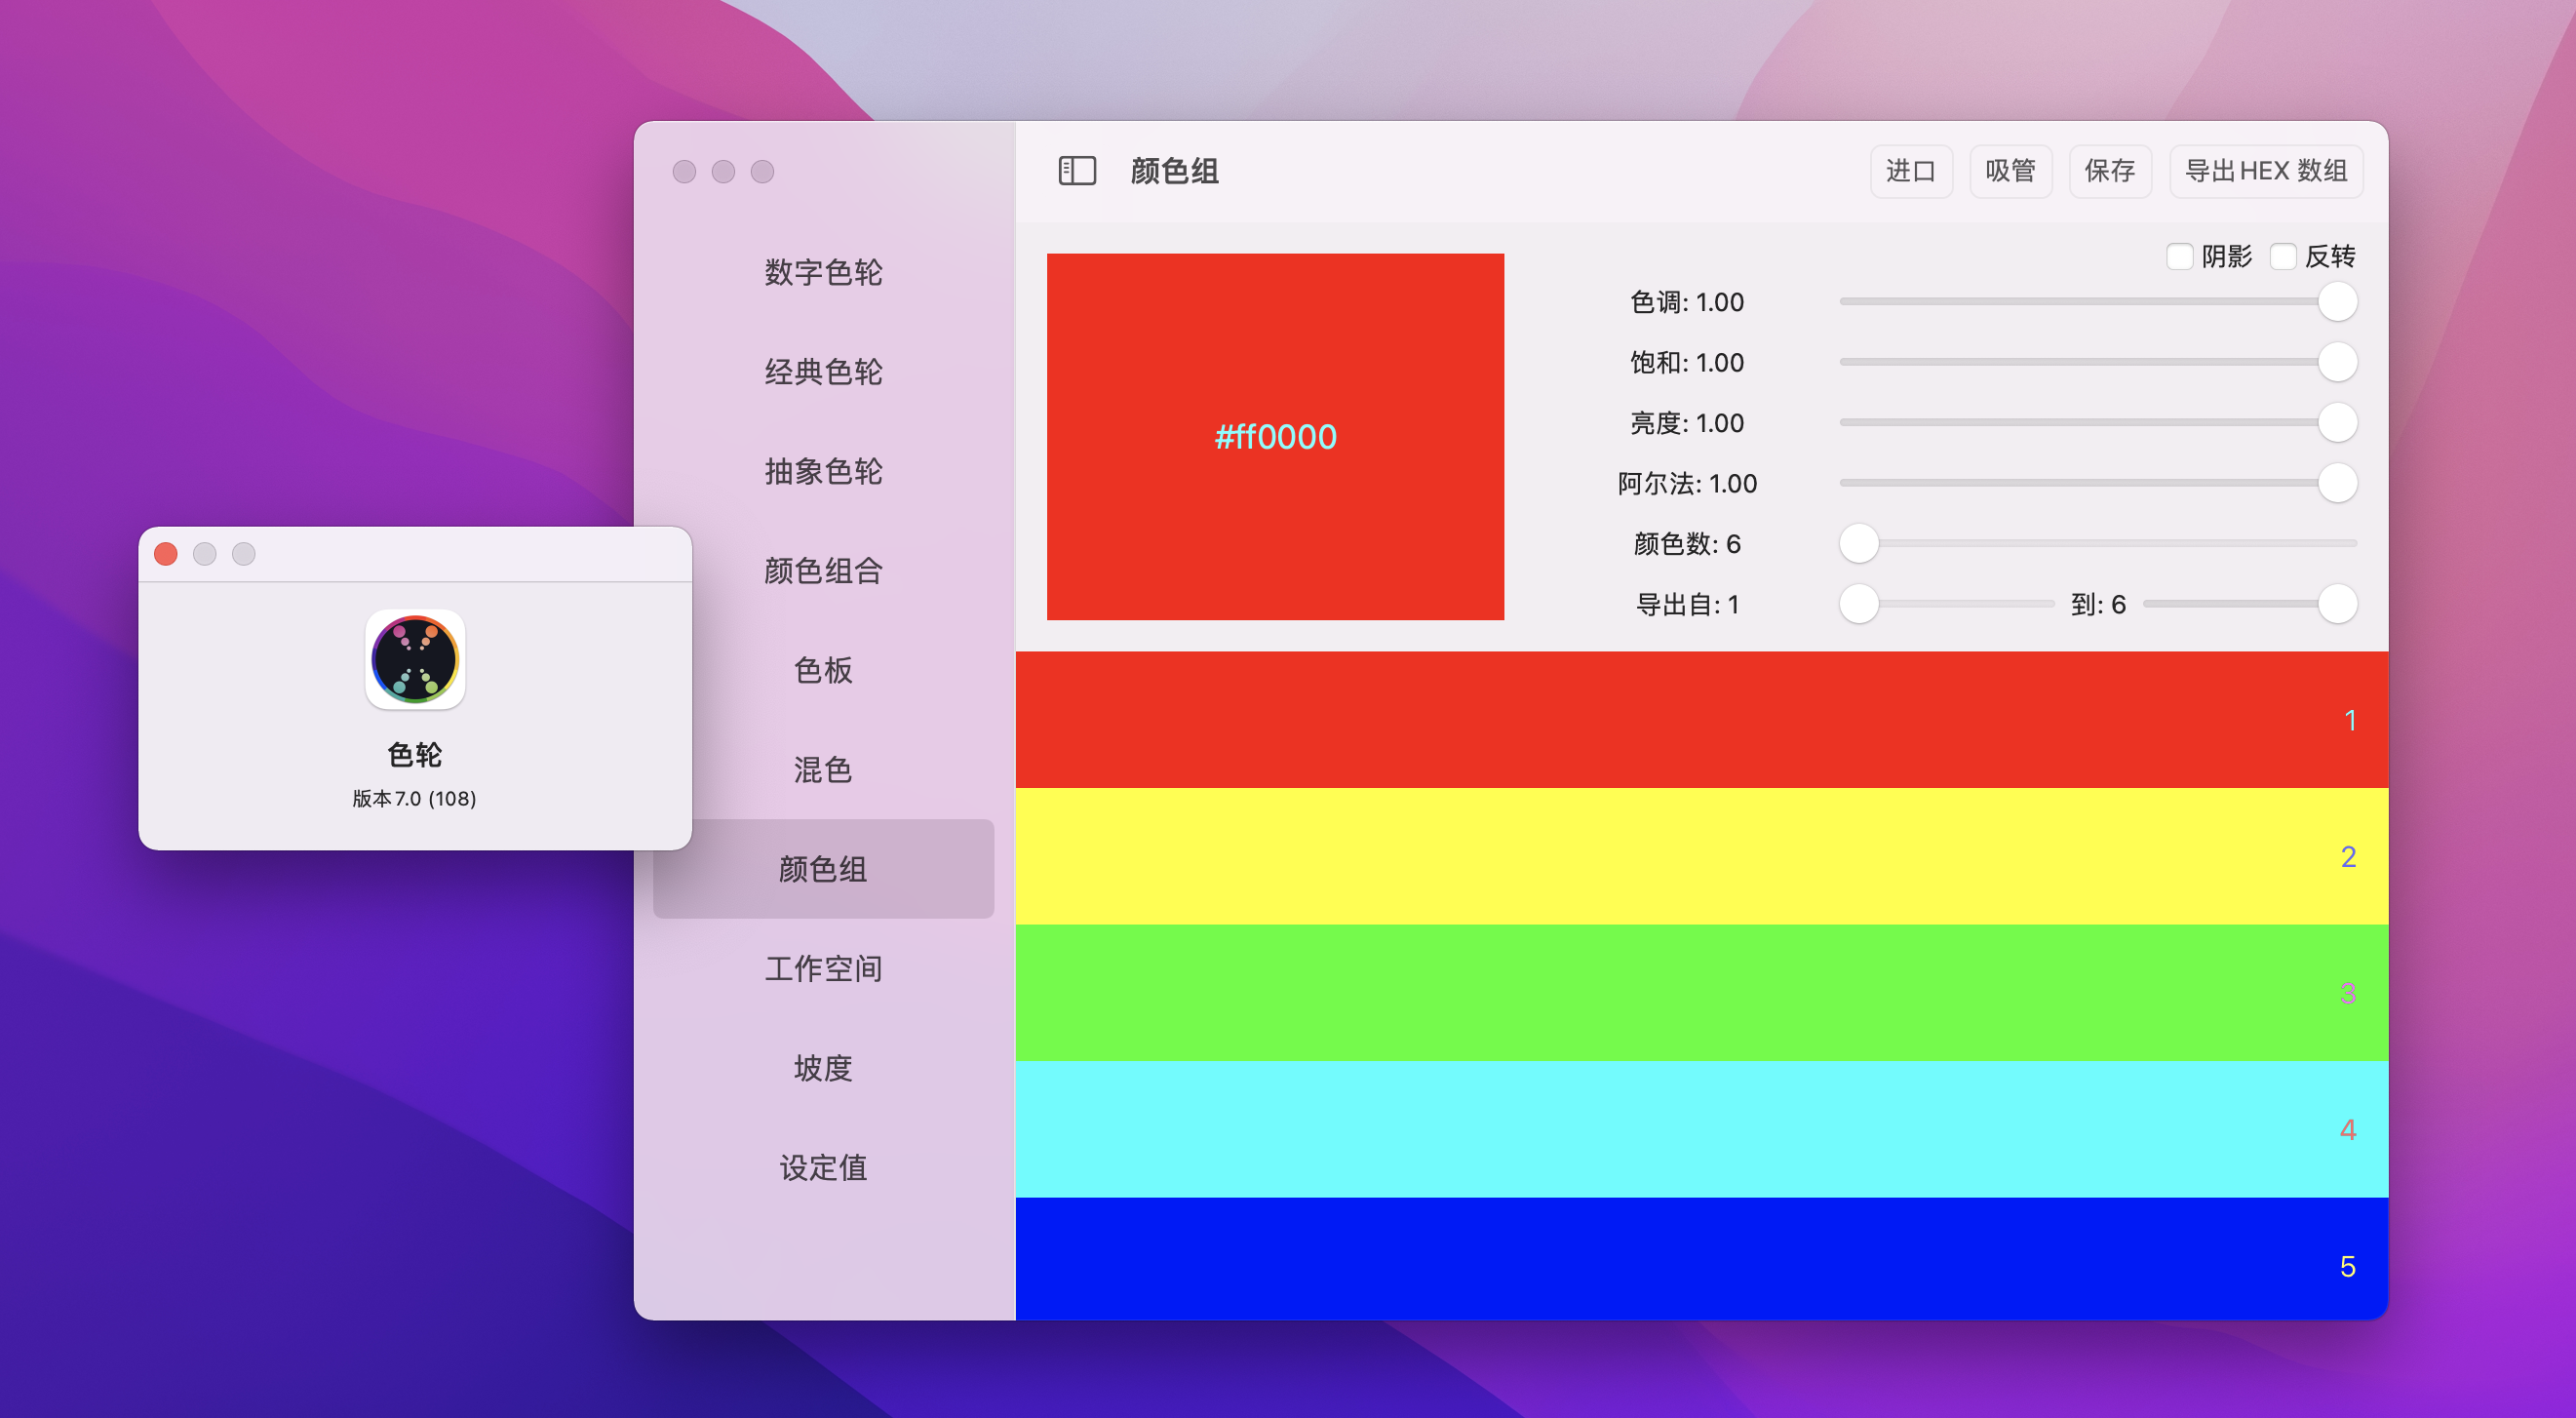This screenshot has width=2576, height=1418.
Task: Click 导出 HEX 数组 button
Action: (2265, 171)
